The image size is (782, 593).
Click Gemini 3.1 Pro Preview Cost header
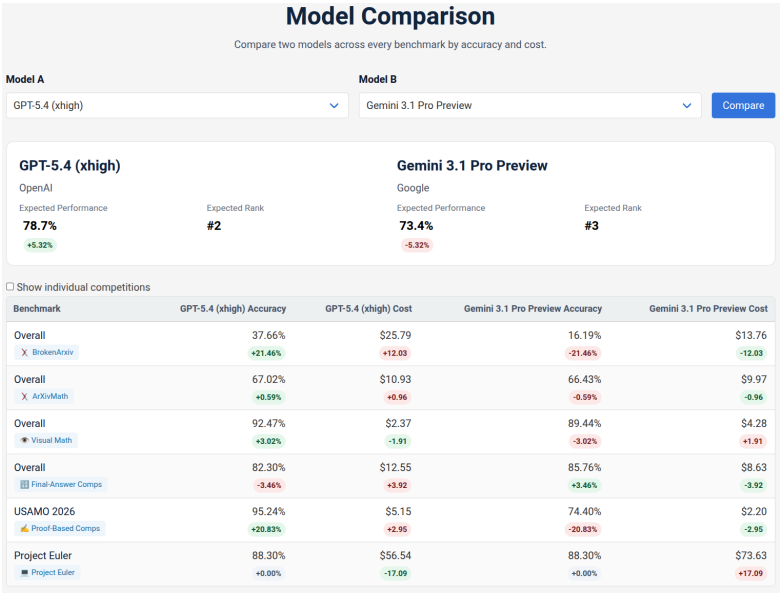point(708,309)
